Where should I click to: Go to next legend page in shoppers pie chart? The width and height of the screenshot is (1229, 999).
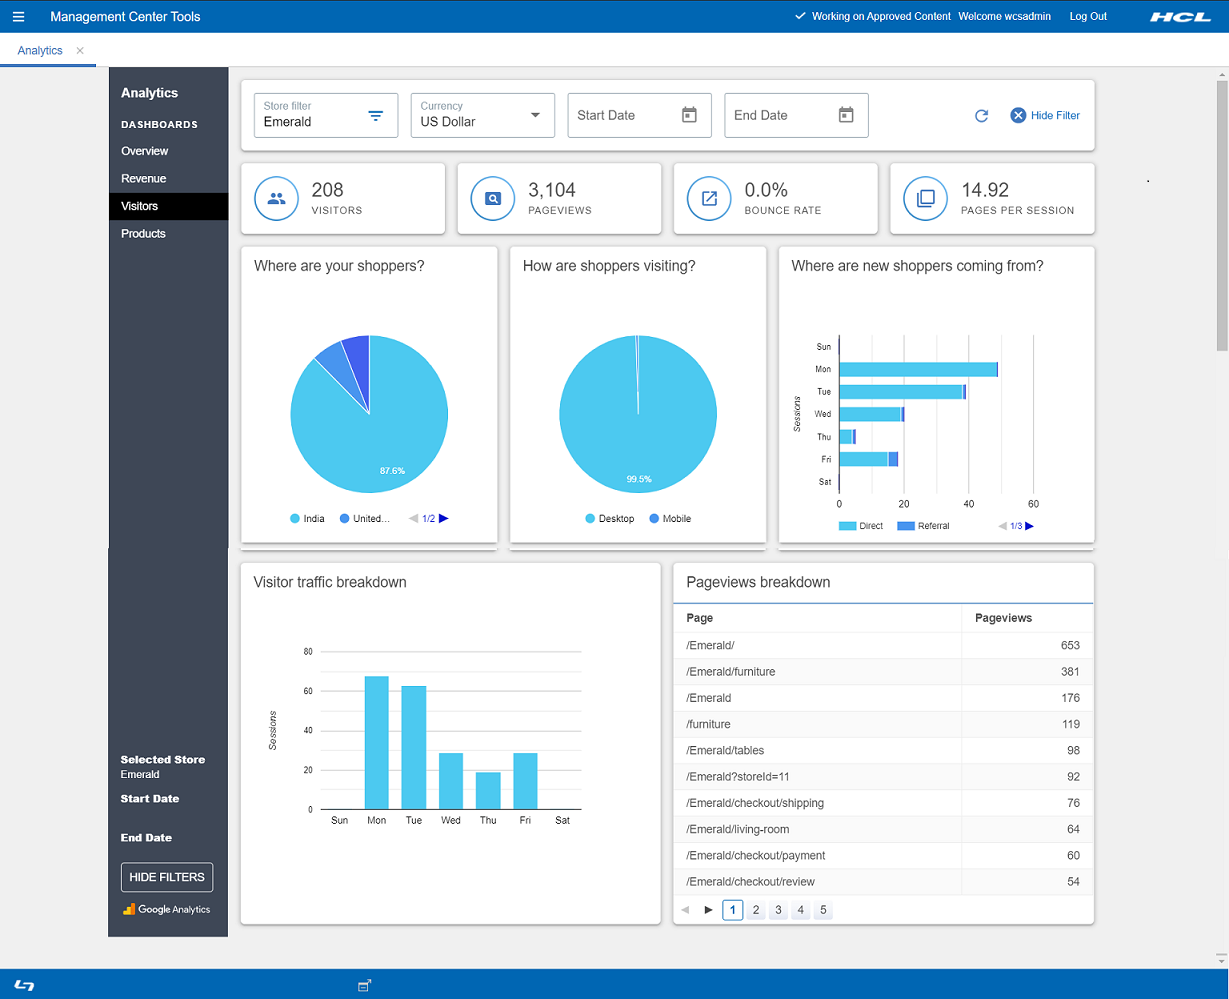pos(444,519)
